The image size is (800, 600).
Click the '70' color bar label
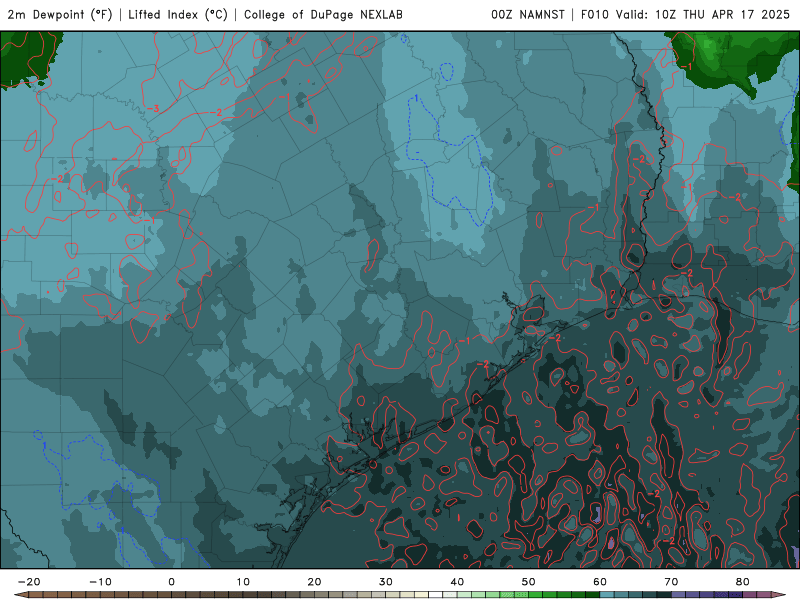(671, 582)
